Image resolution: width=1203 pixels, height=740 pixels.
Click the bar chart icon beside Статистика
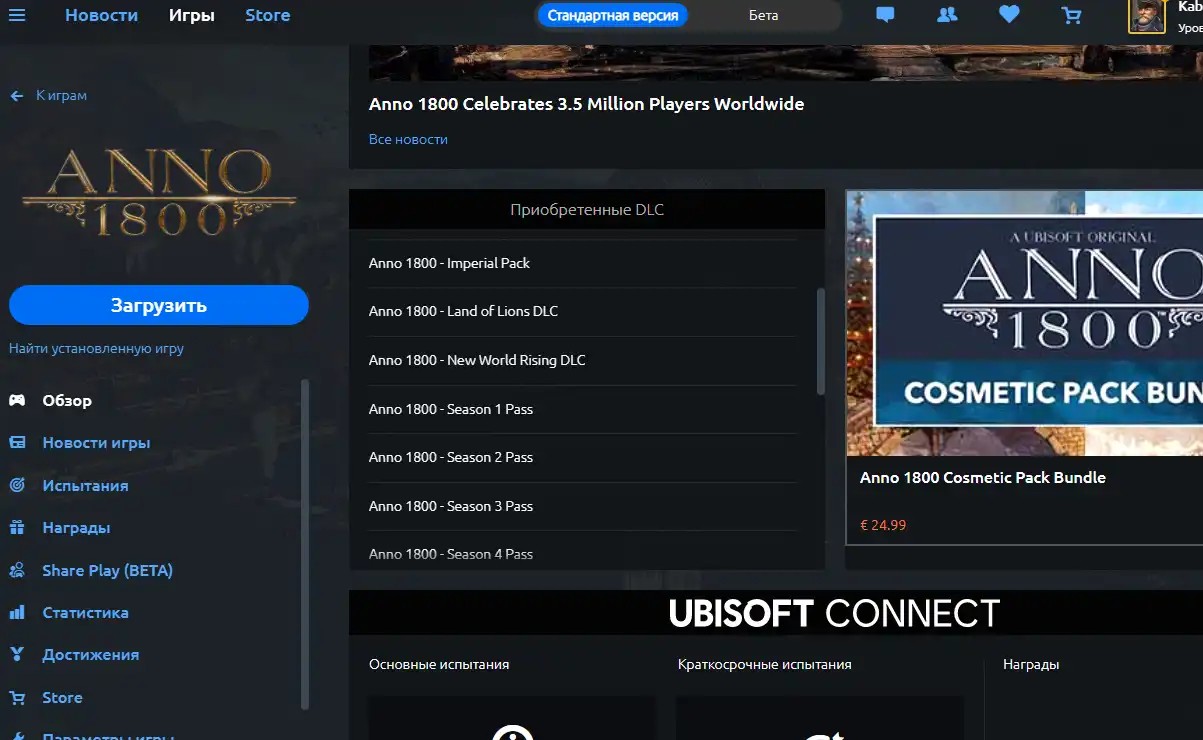click(17, 612)
